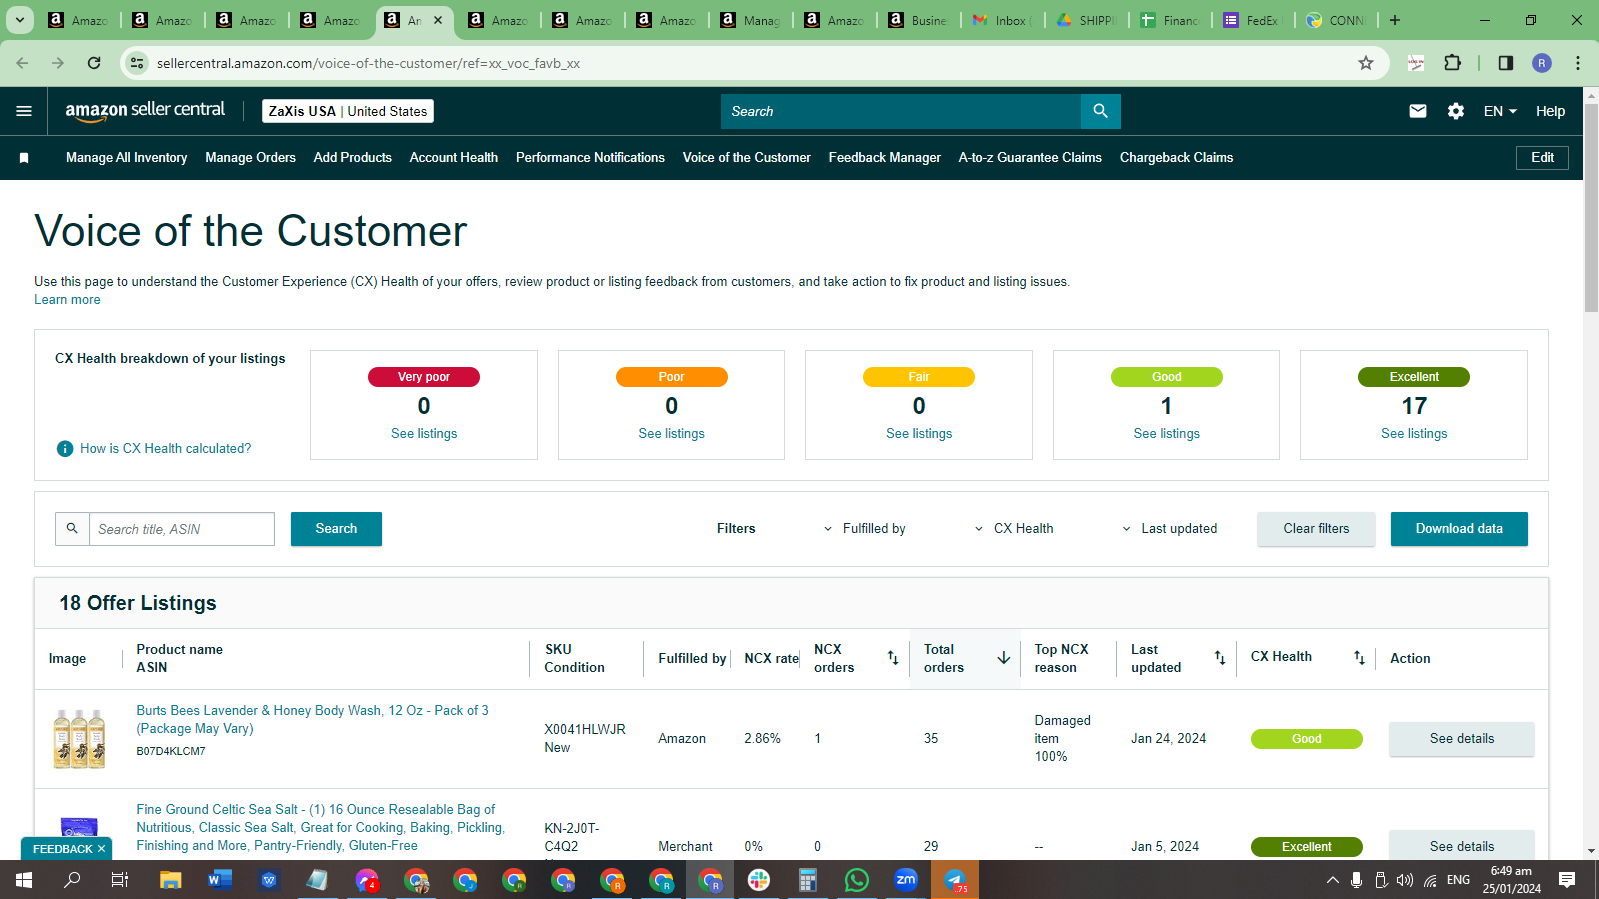Open Slack from the taskbar
1599x899 pixels.
pos(759,880)
